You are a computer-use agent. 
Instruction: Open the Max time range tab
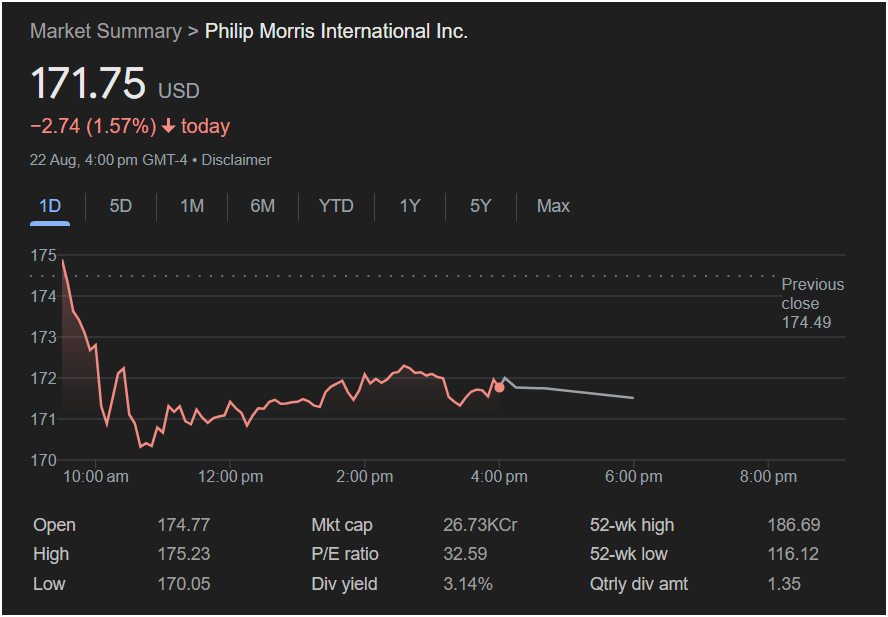tap(553, 206)
